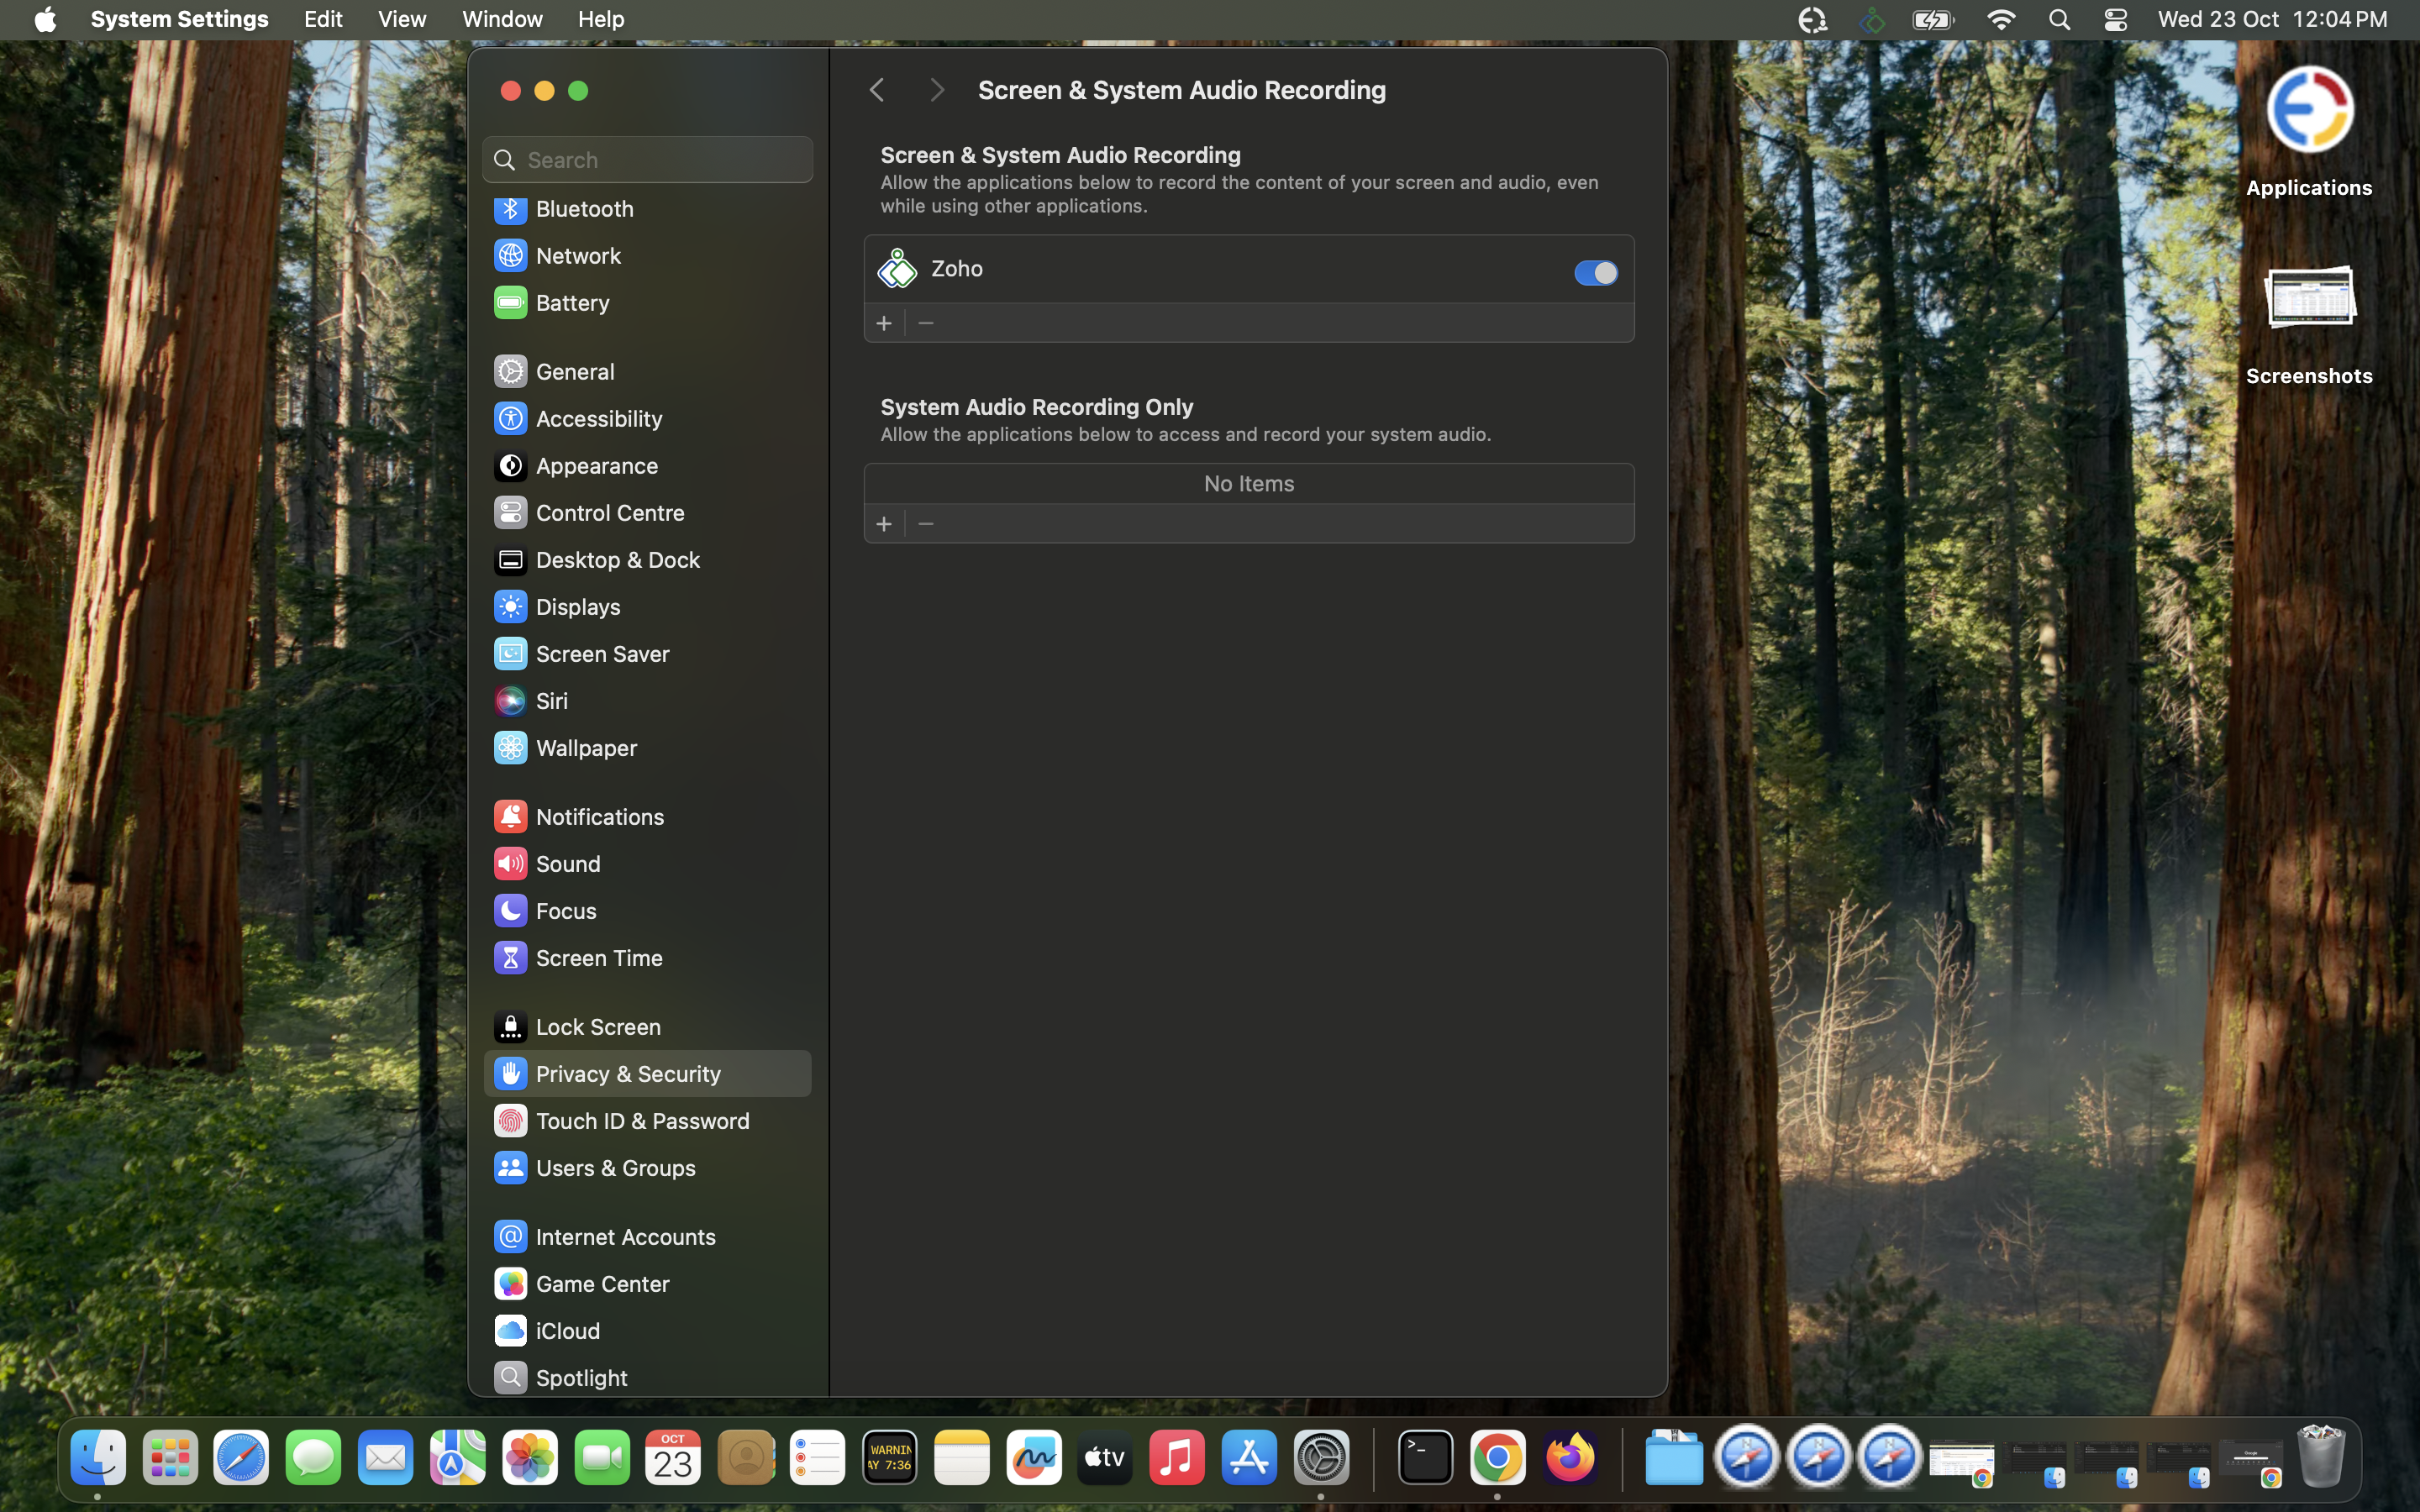Open the Window menu

pyautogui.click(x=501, y=19)
